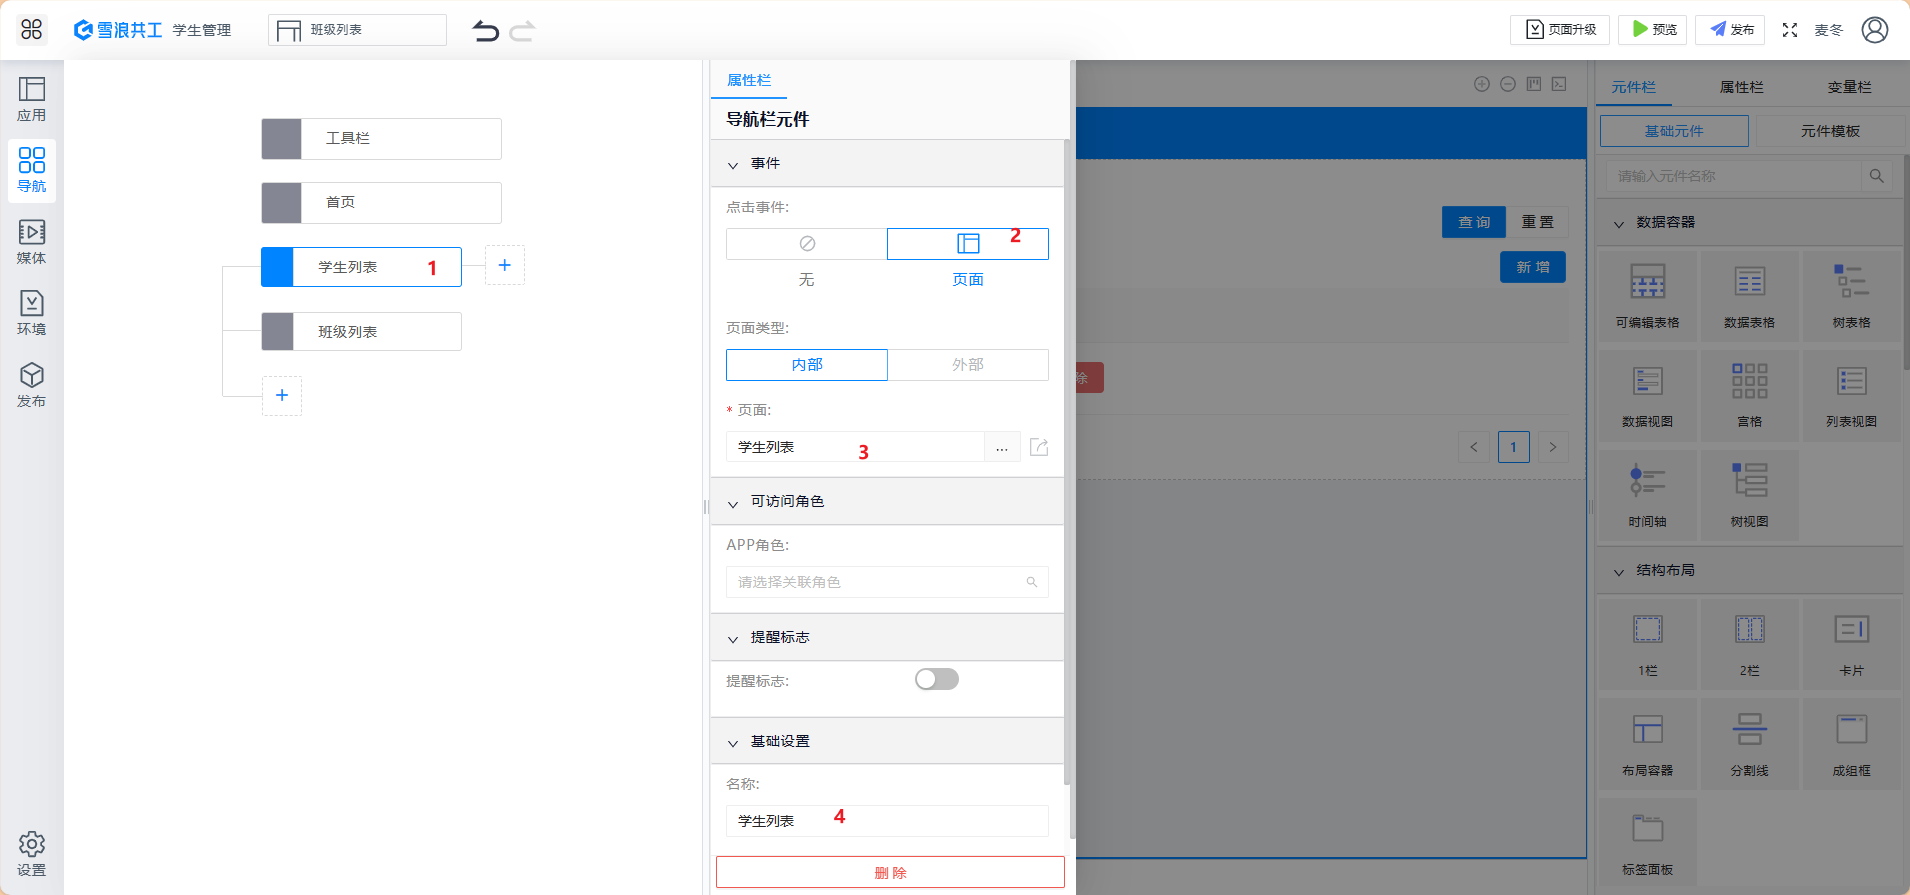This screenshot has width=1910, height=895.
Task: Click the 发布 button in top bar
Action: (x=1730, y=30)
